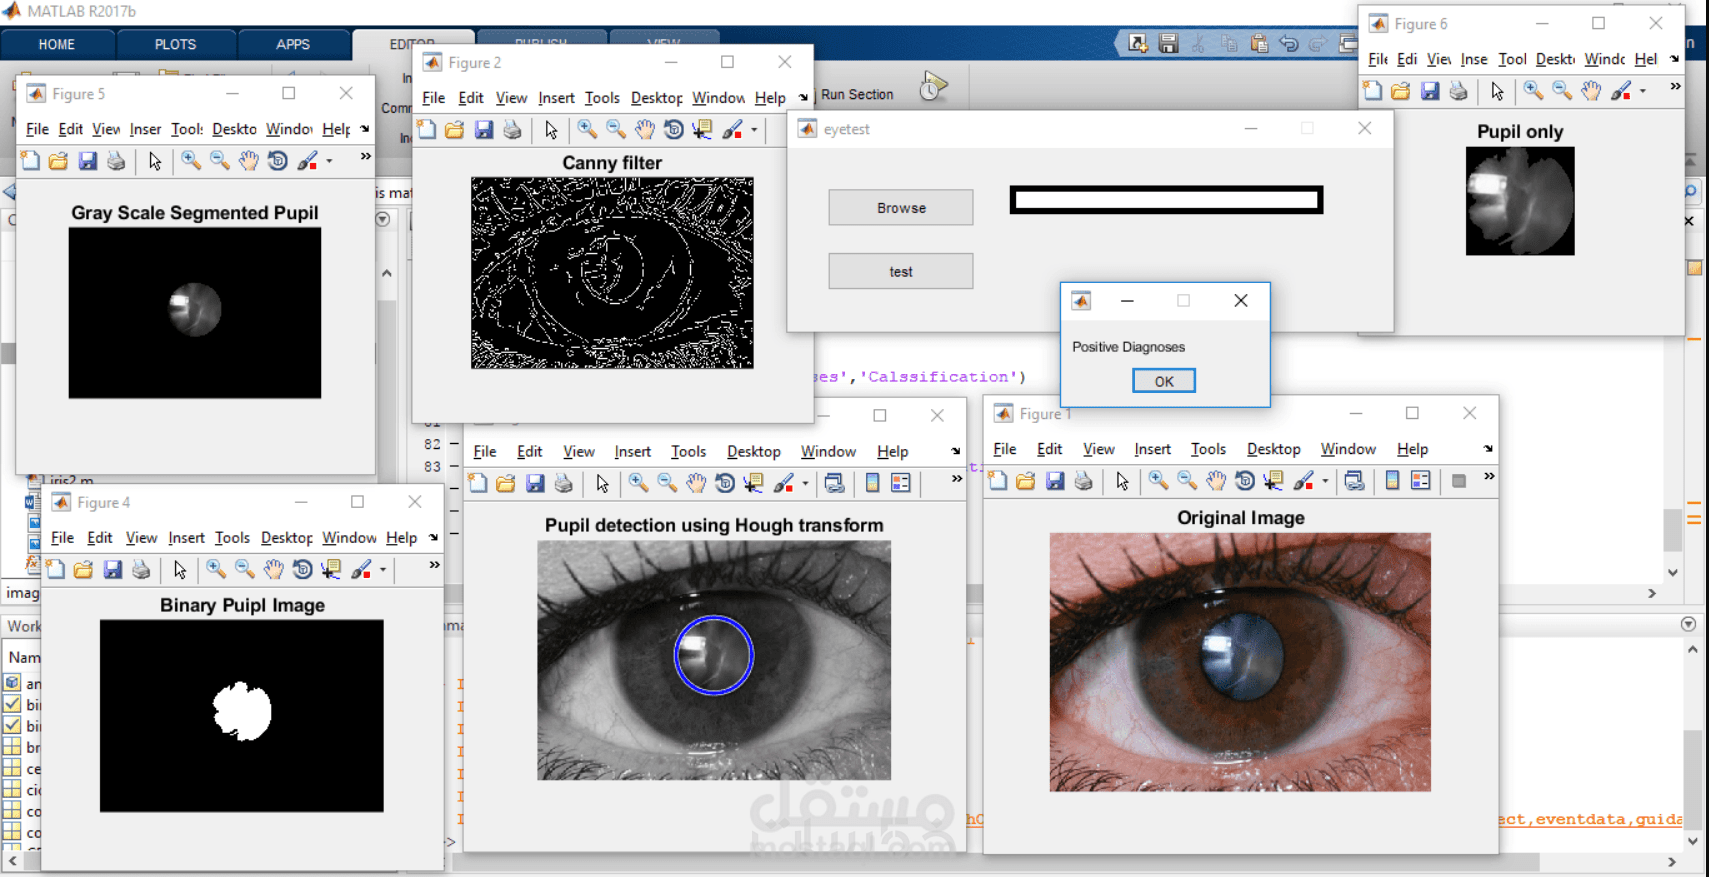Viewport: 1709px width, 877px height.
Task: Open View menu in Figure 5
Action: point(106,129)
